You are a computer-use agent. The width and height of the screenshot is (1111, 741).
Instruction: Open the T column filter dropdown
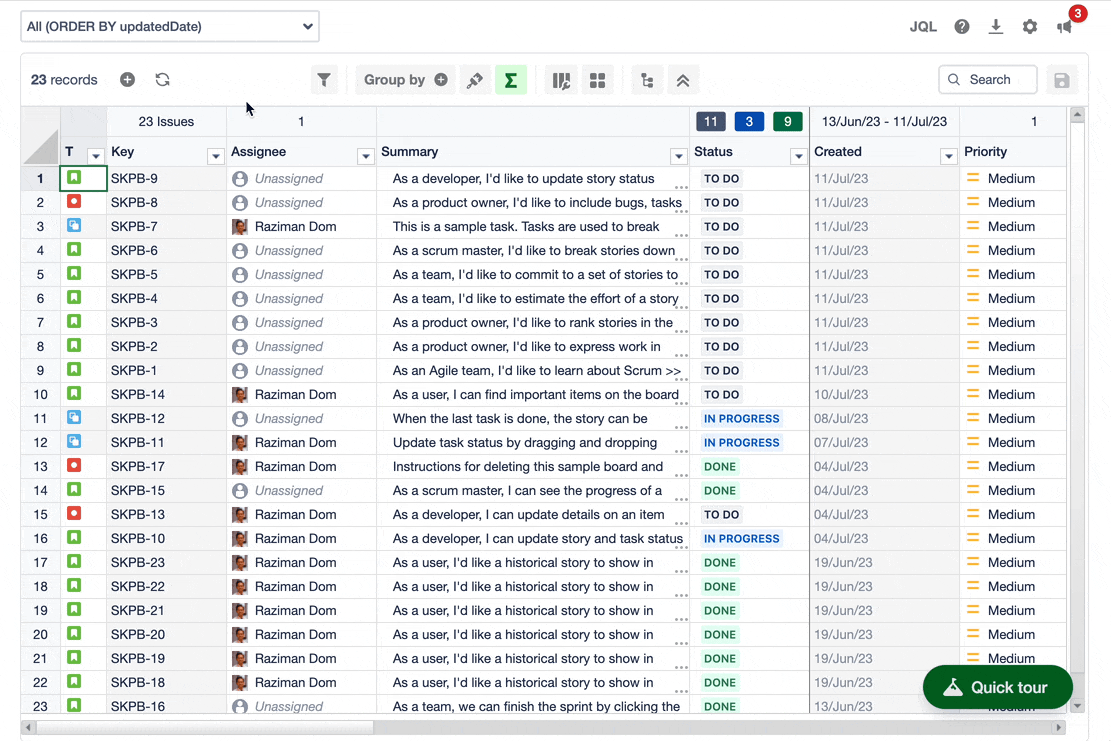click(96, 156)
